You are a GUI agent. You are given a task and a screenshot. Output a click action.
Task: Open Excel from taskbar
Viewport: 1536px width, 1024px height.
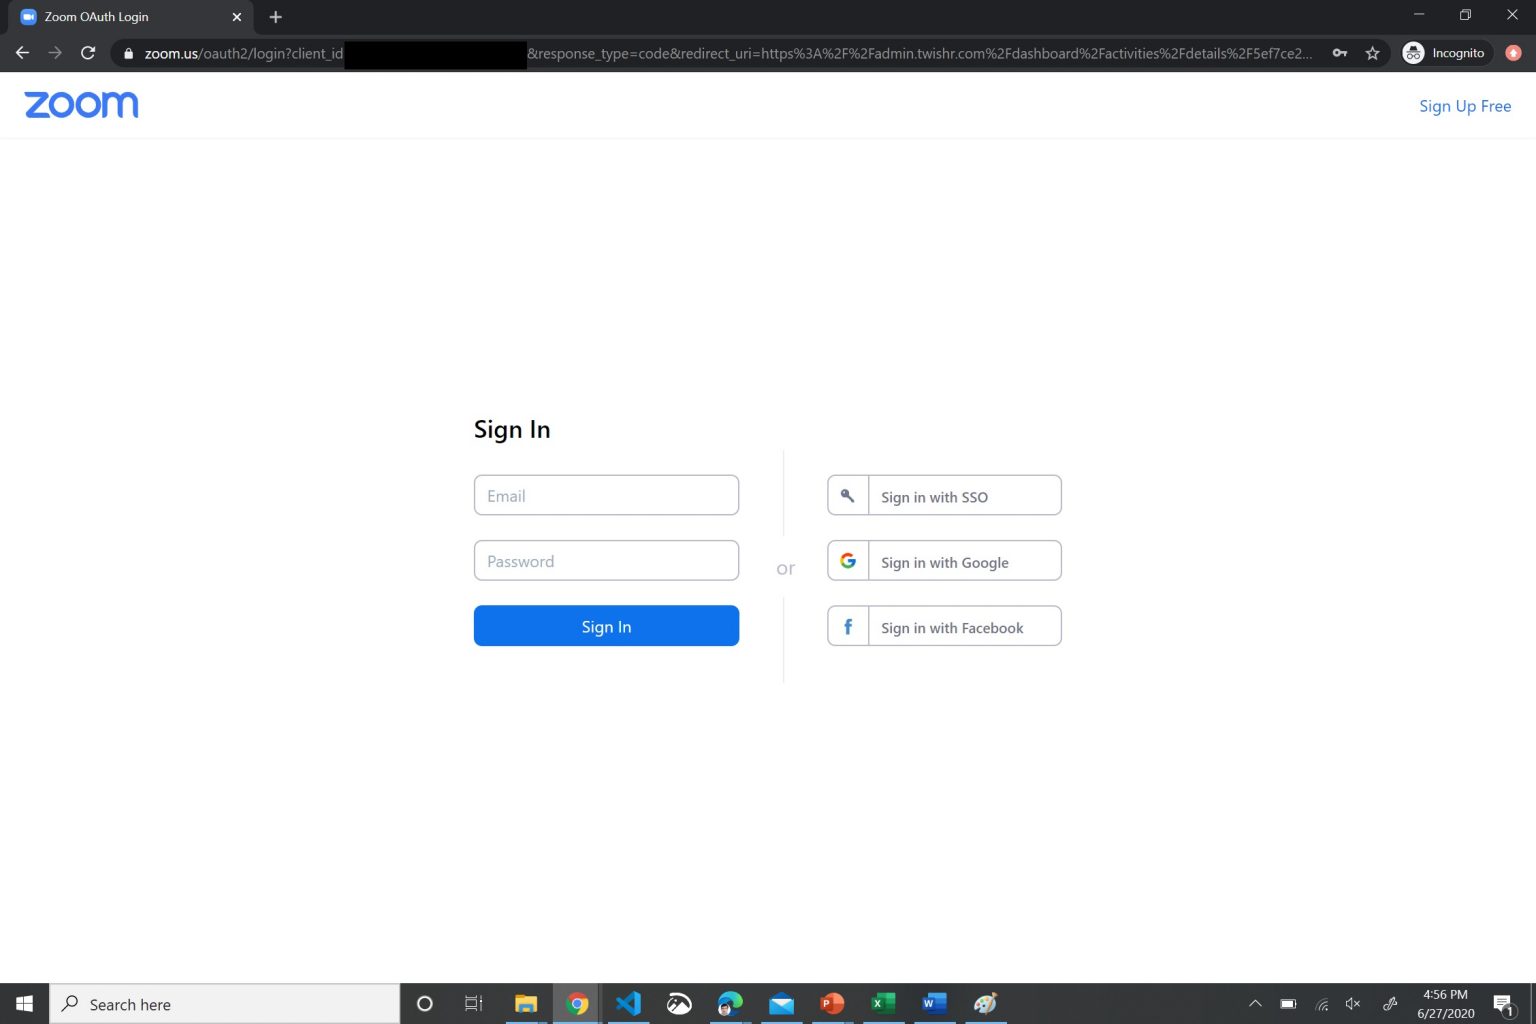click(883, 1004)
